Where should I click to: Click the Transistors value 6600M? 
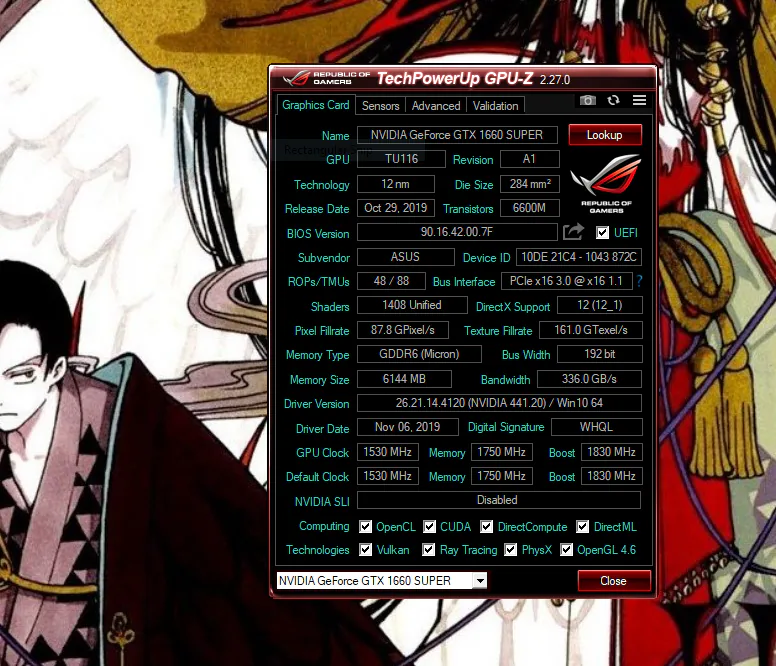(x=530, y=208)
